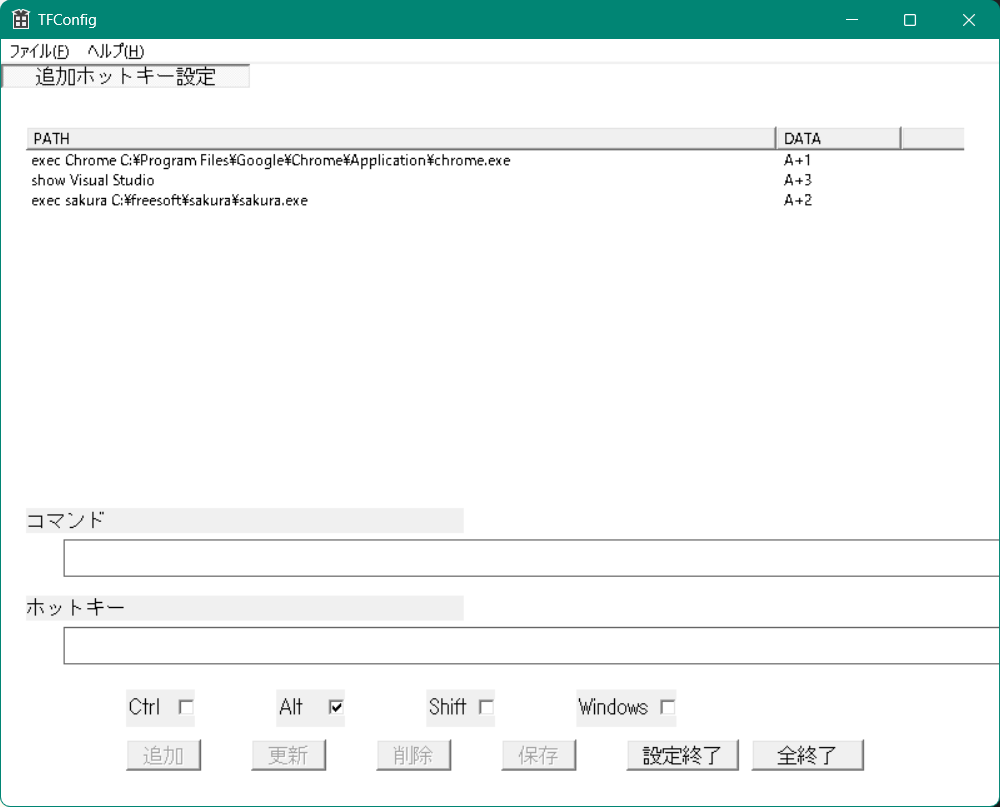
Task: Click the PATH column header
Action: (400, 138)
